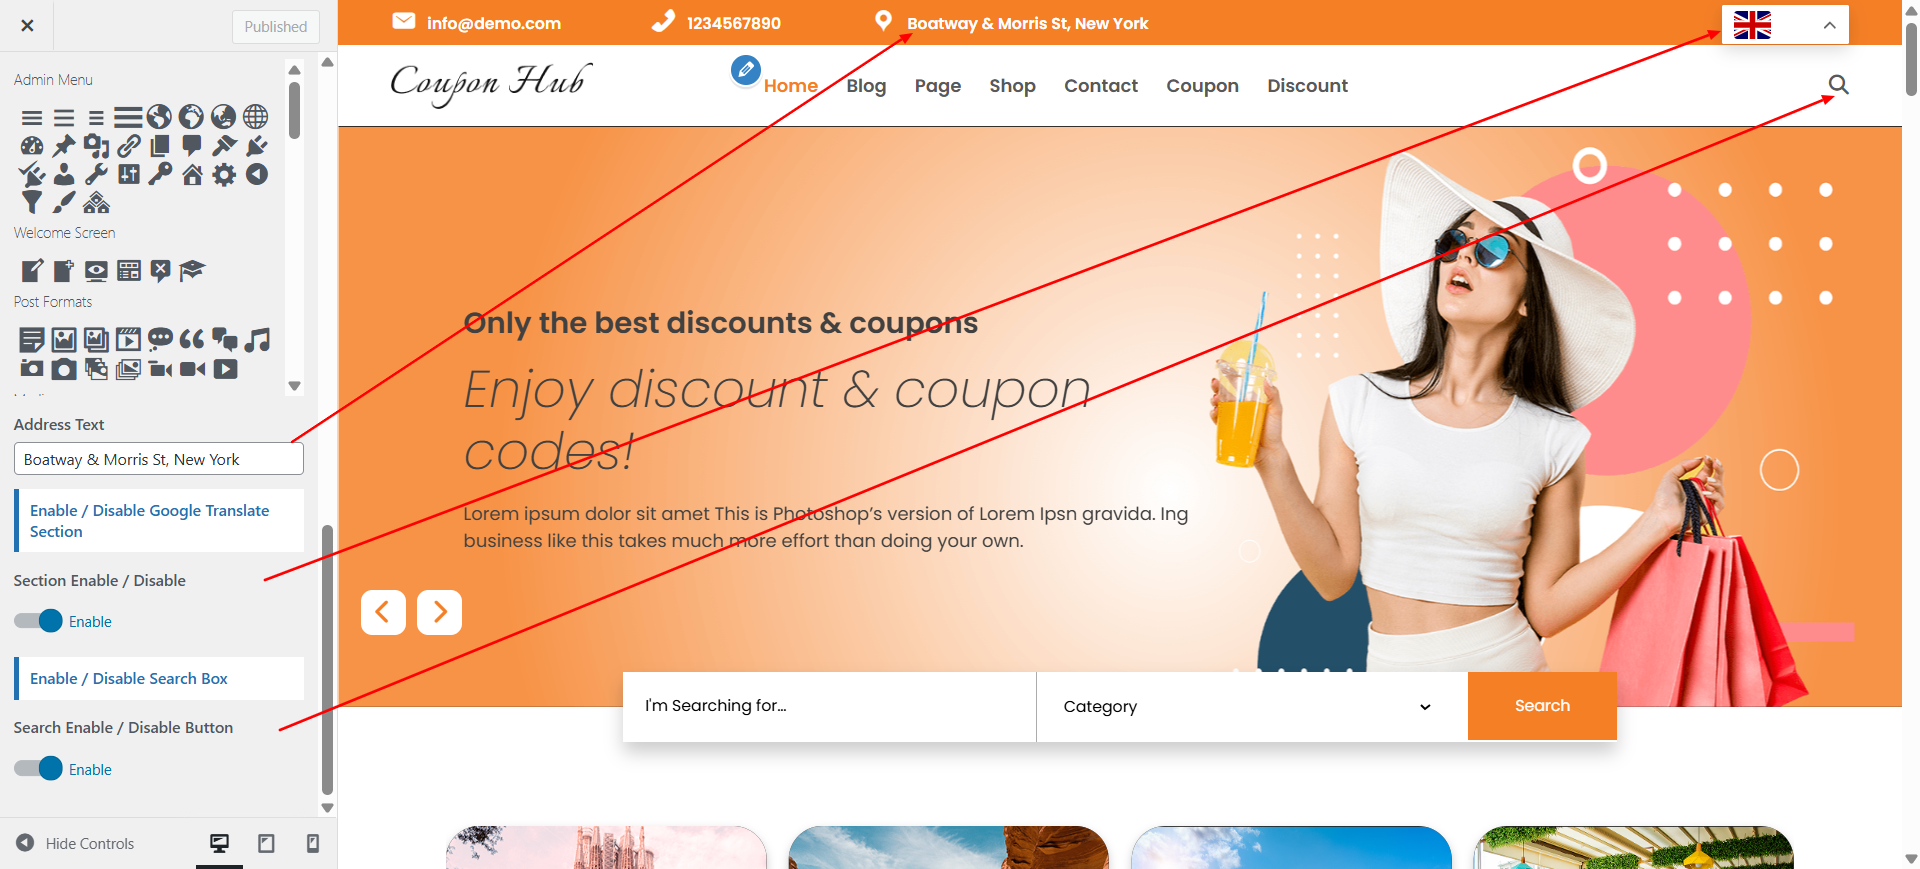The height and width of the screenshot is (869, 1920).
Task: Switch preview to tablet device mode
Action: pos(266,843)
